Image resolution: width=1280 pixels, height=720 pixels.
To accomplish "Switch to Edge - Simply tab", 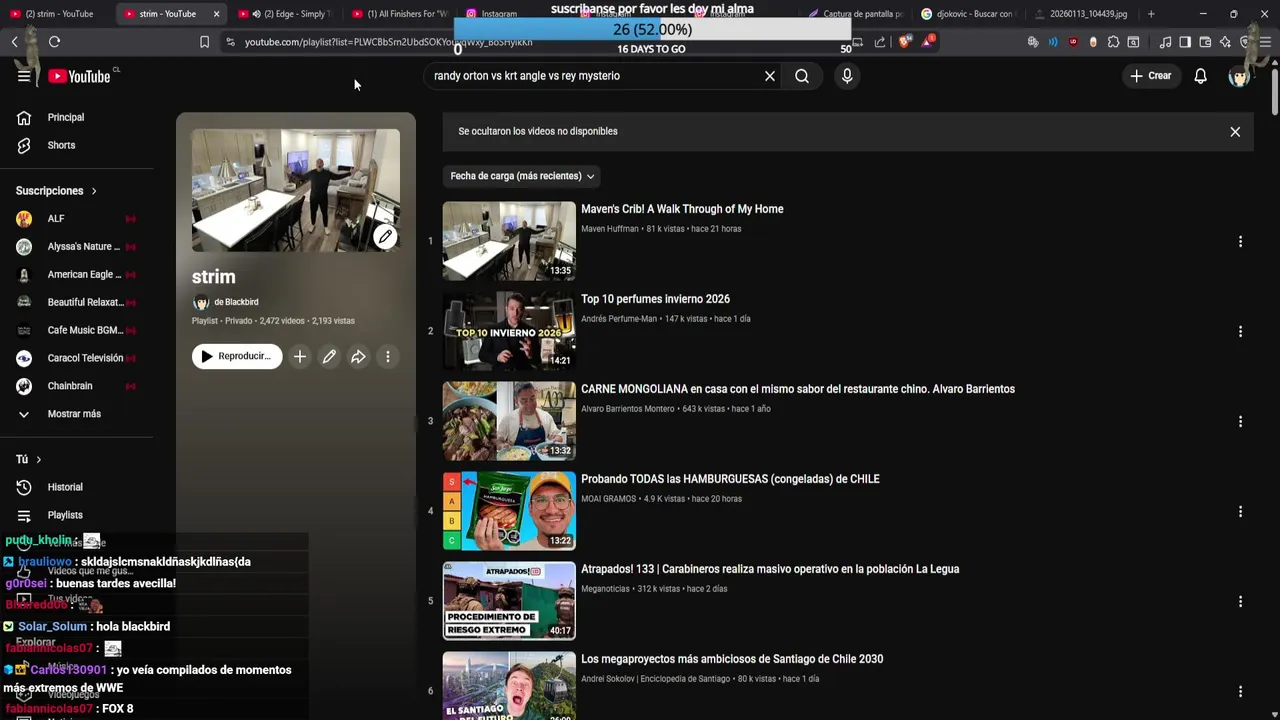I will click(287, 14).
